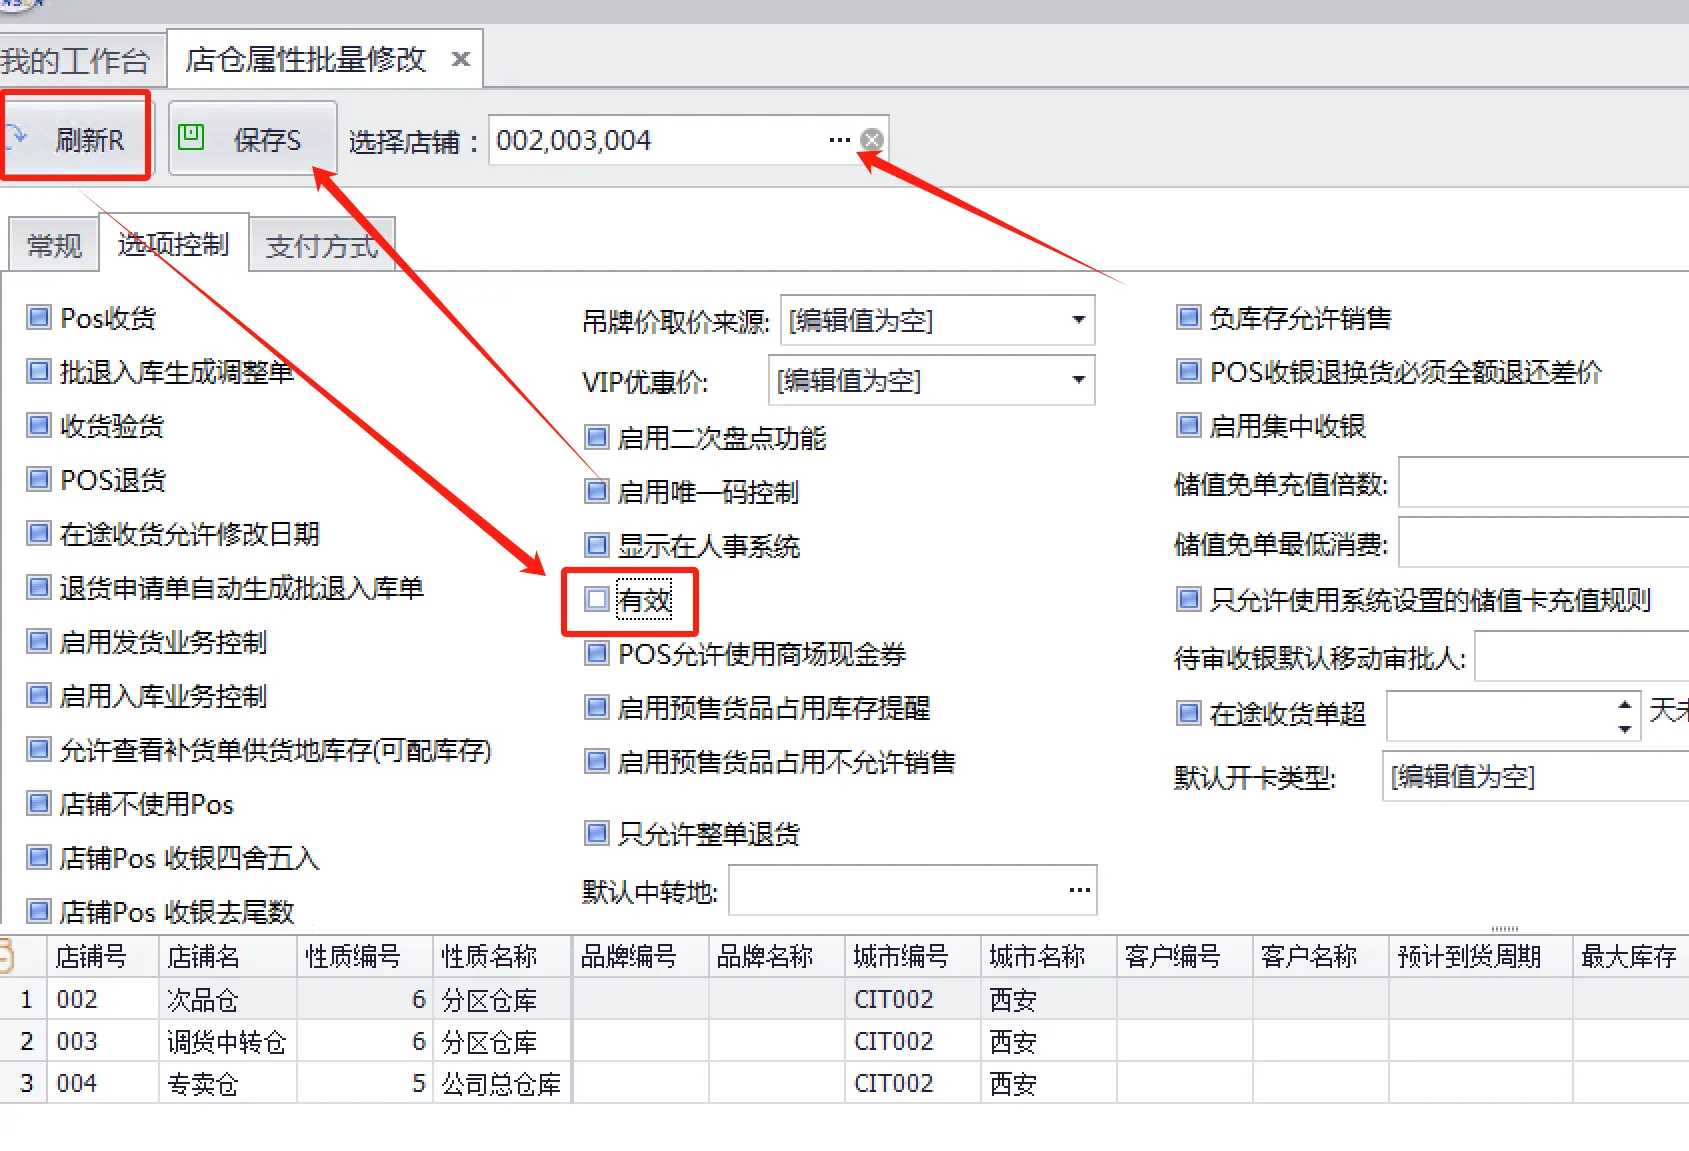Open the VIP优惠价 dropdown list

pyautogui.click(x=1078, y=380)
